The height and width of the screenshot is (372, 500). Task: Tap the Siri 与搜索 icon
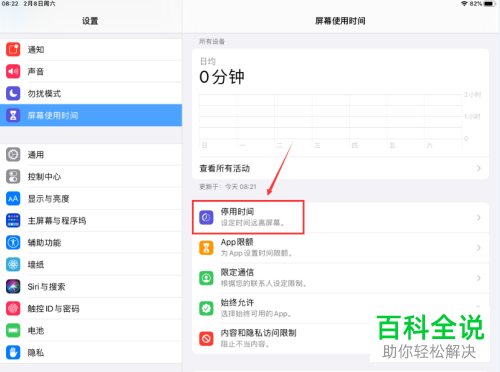pos(13,286)
